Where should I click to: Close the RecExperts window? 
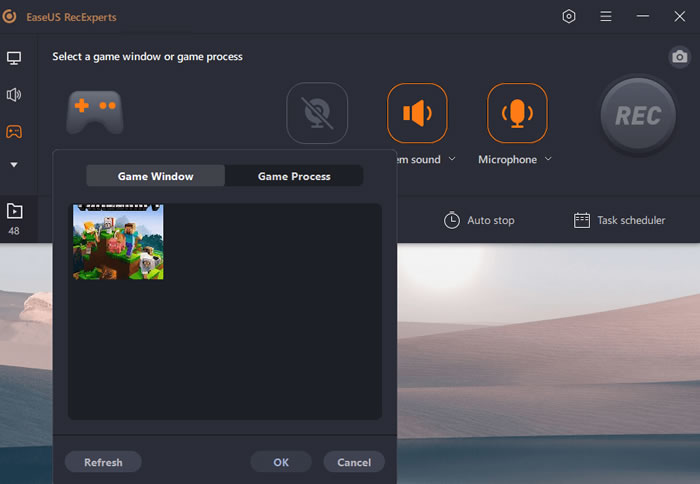(679, 17)
